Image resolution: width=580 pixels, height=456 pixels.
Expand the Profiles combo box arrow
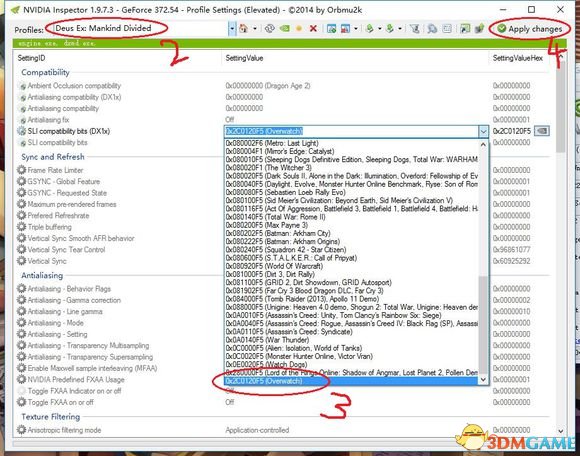(x=232, y=28)
